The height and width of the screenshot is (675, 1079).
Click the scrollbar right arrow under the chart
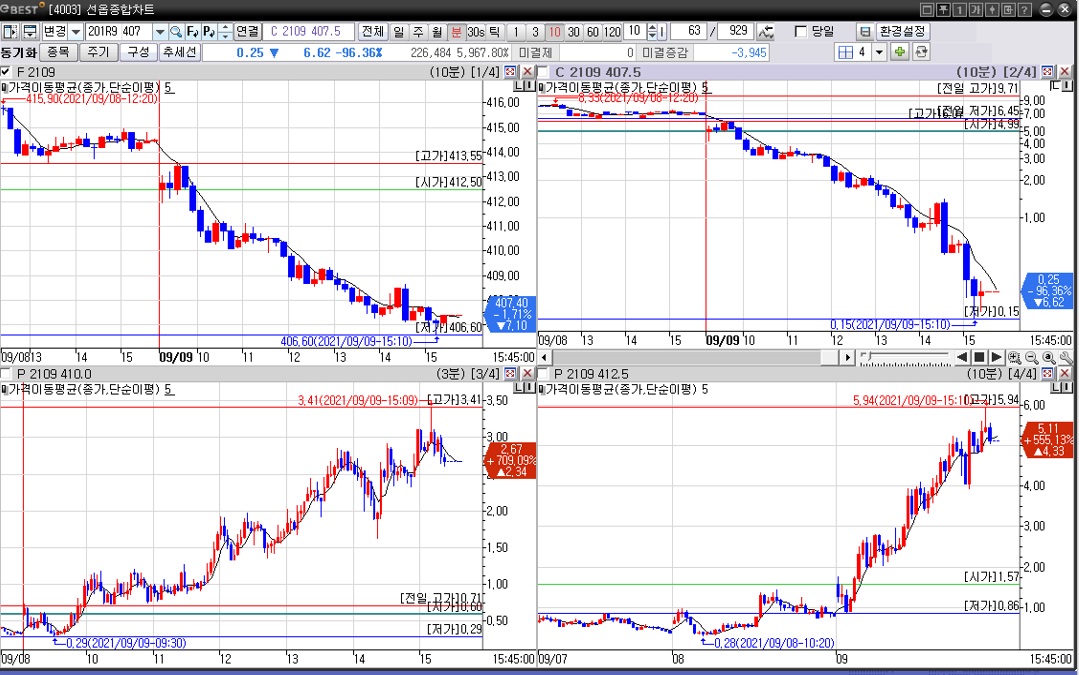tap(848, 358)
